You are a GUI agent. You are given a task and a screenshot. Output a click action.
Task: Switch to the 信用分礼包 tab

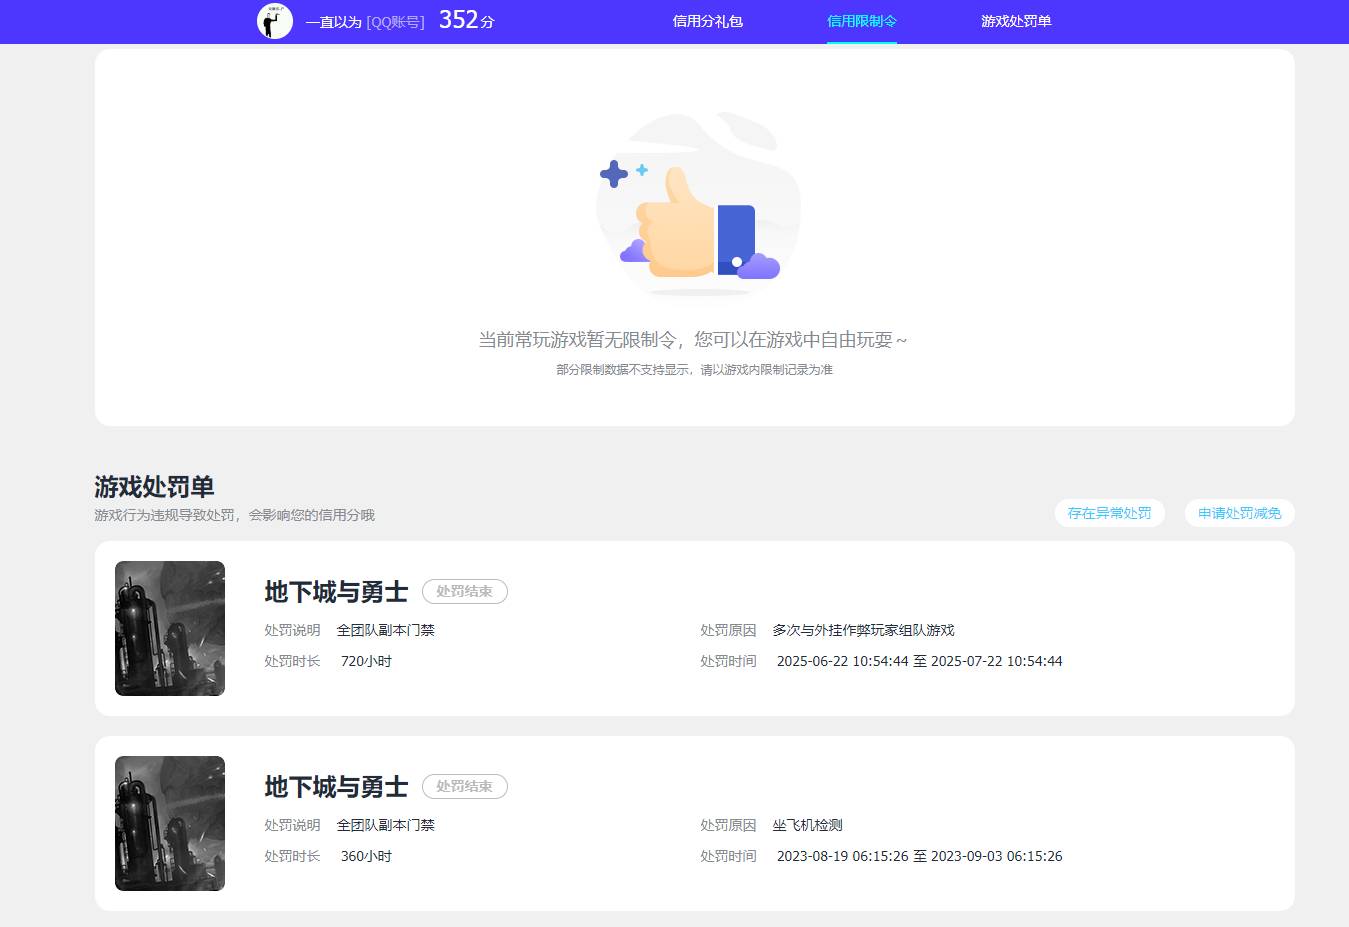[x=708, y=21]
